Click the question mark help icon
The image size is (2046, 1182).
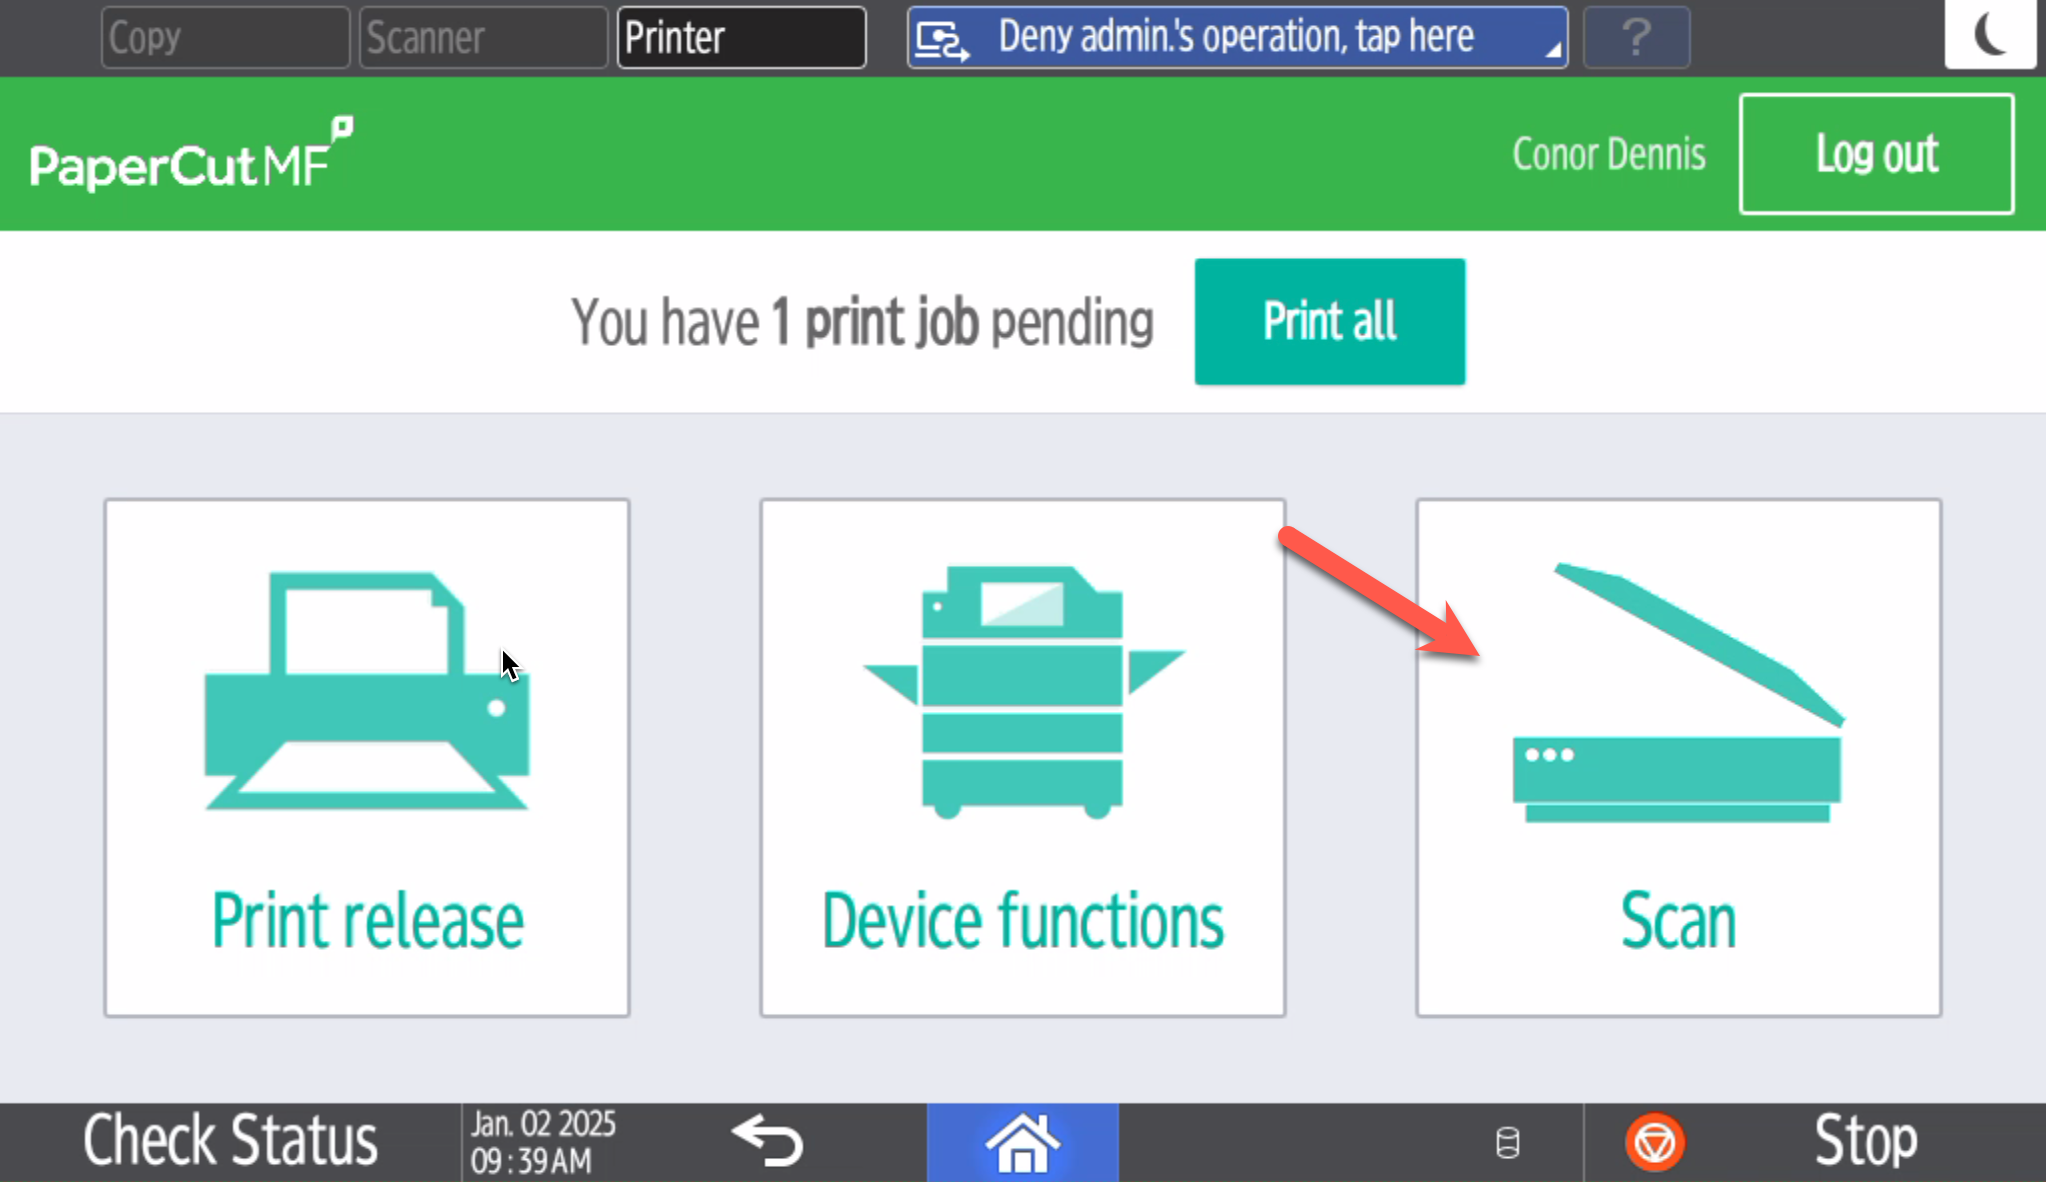tap(1636, 38)
